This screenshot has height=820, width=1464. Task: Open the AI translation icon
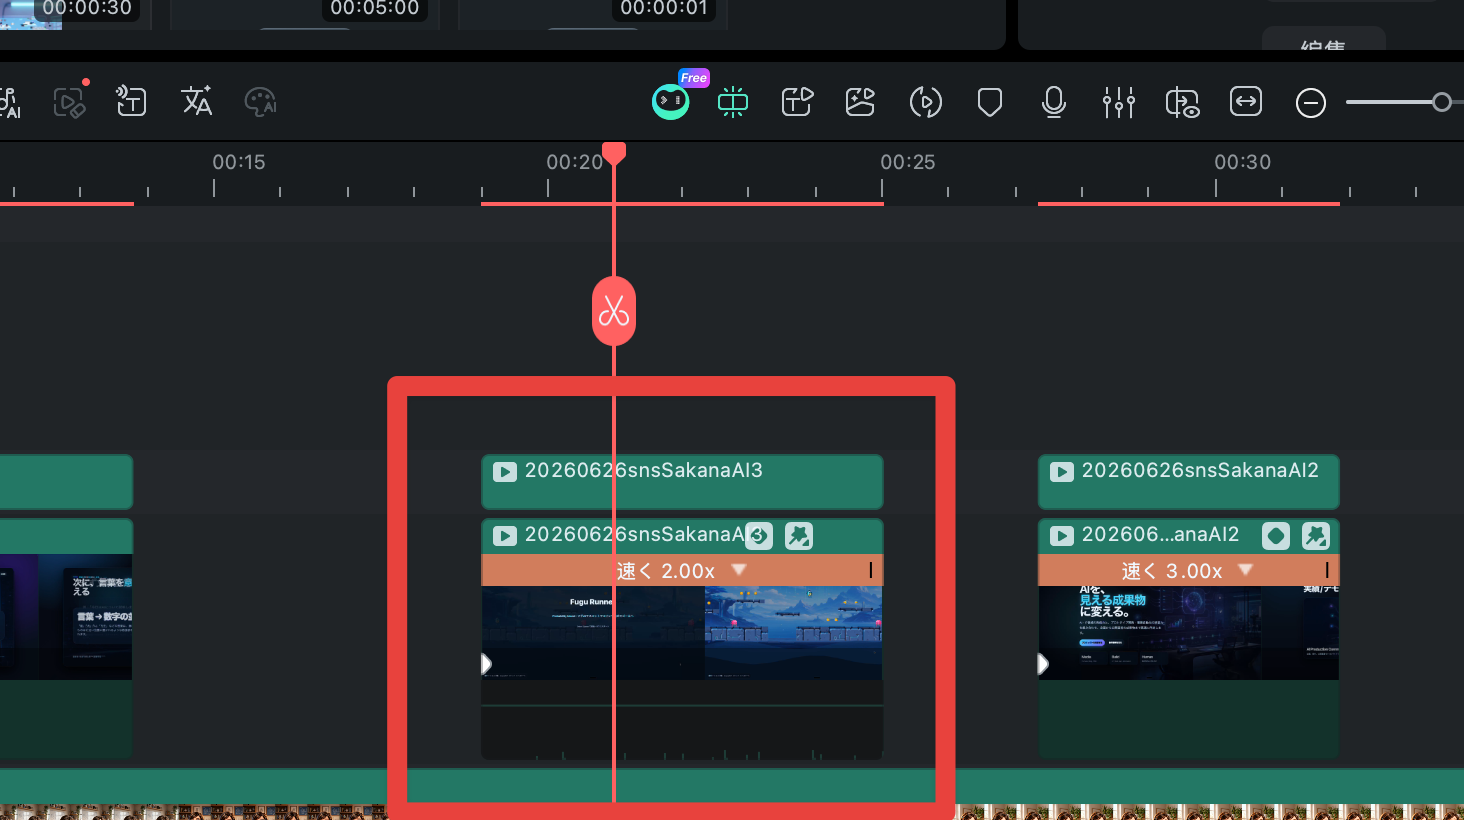pos(196,101)
